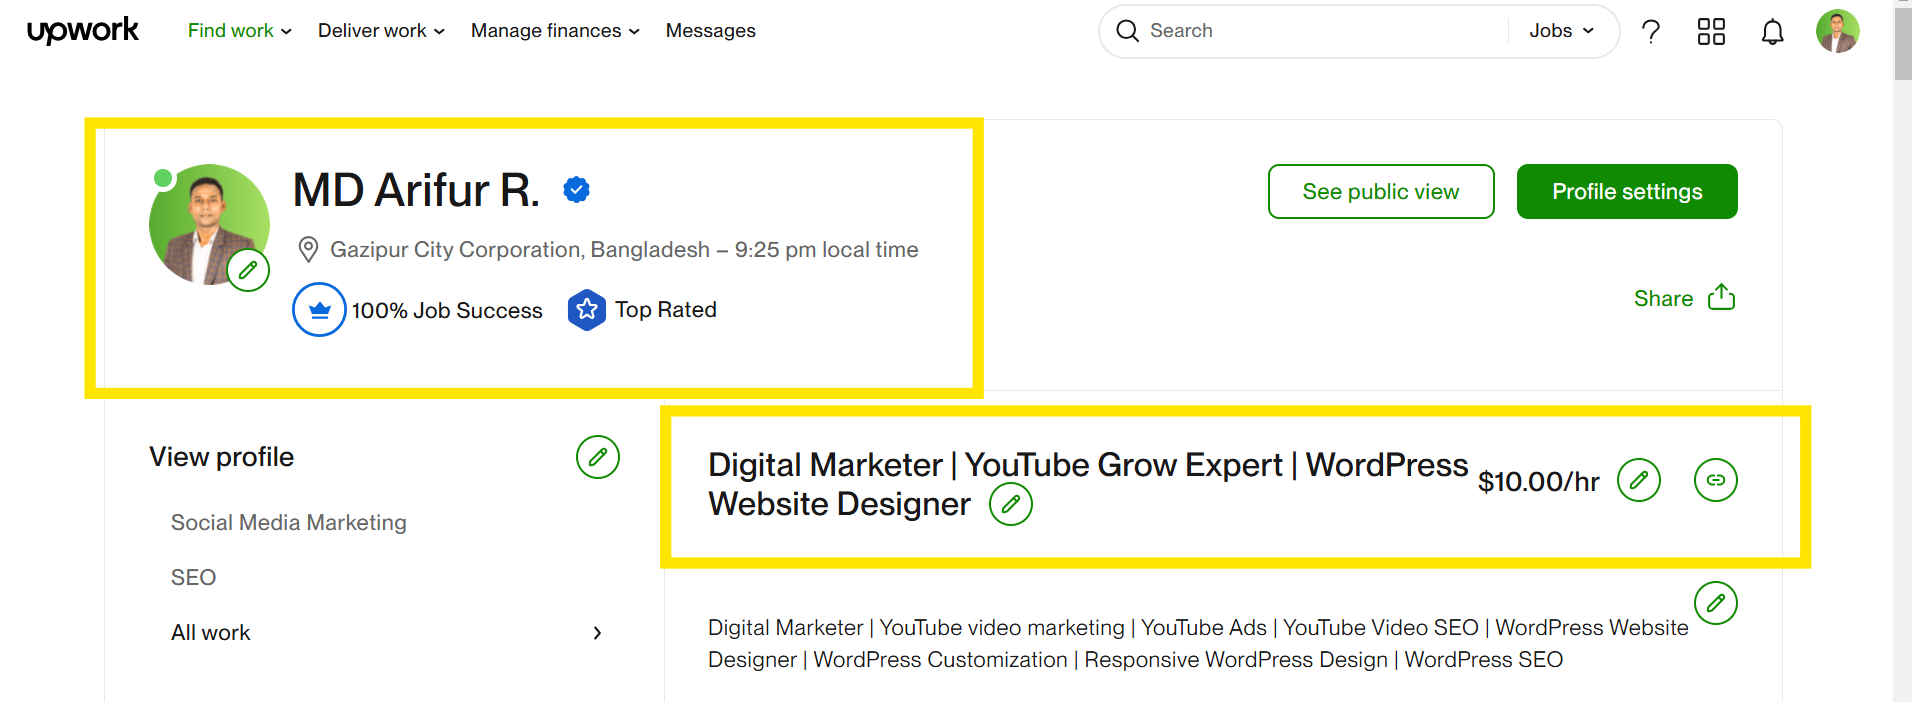Expand the Deliver work menu

[x=381, y=31]
